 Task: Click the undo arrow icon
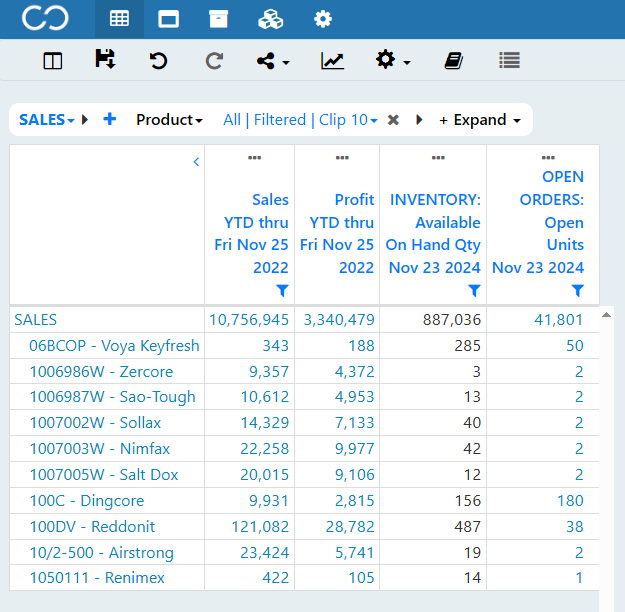click(158, 61)
